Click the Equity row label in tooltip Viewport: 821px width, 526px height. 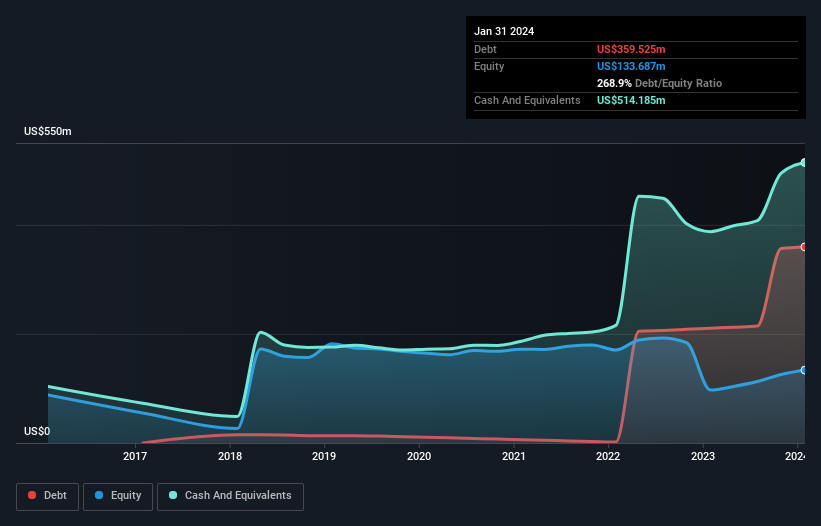[x=489, y=66]
